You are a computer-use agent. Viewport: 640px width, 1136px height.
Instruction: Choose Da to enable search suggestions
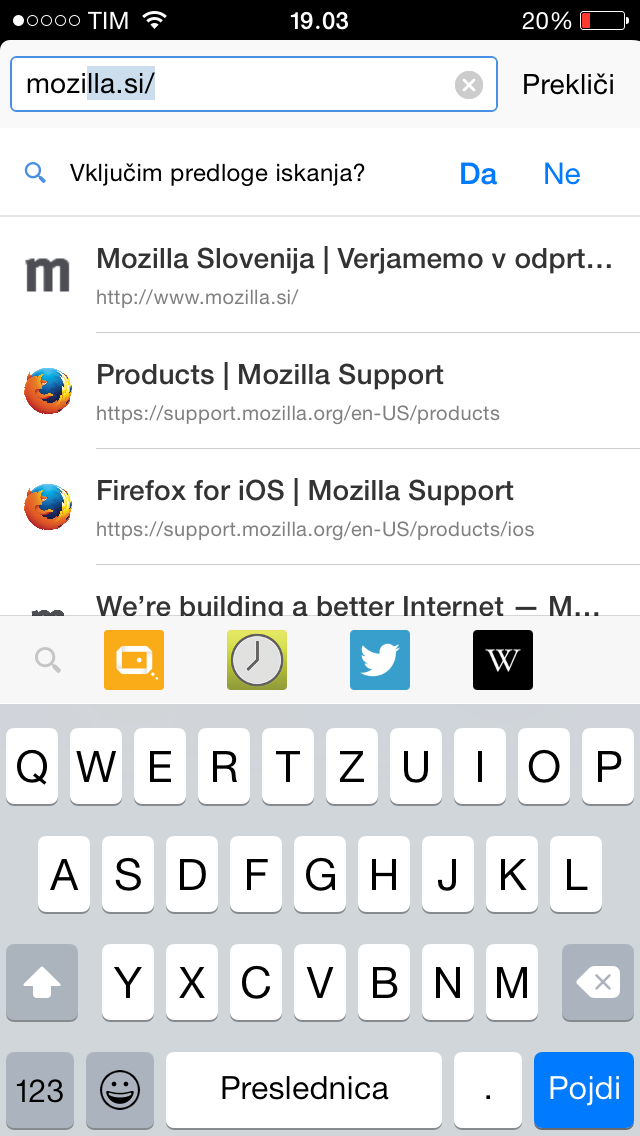[x=478, y=174]
